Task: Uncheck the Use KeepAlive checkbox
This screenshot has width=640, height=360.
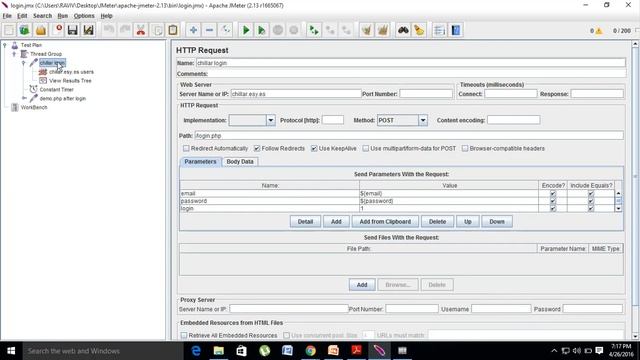Action: coord(314,148)
